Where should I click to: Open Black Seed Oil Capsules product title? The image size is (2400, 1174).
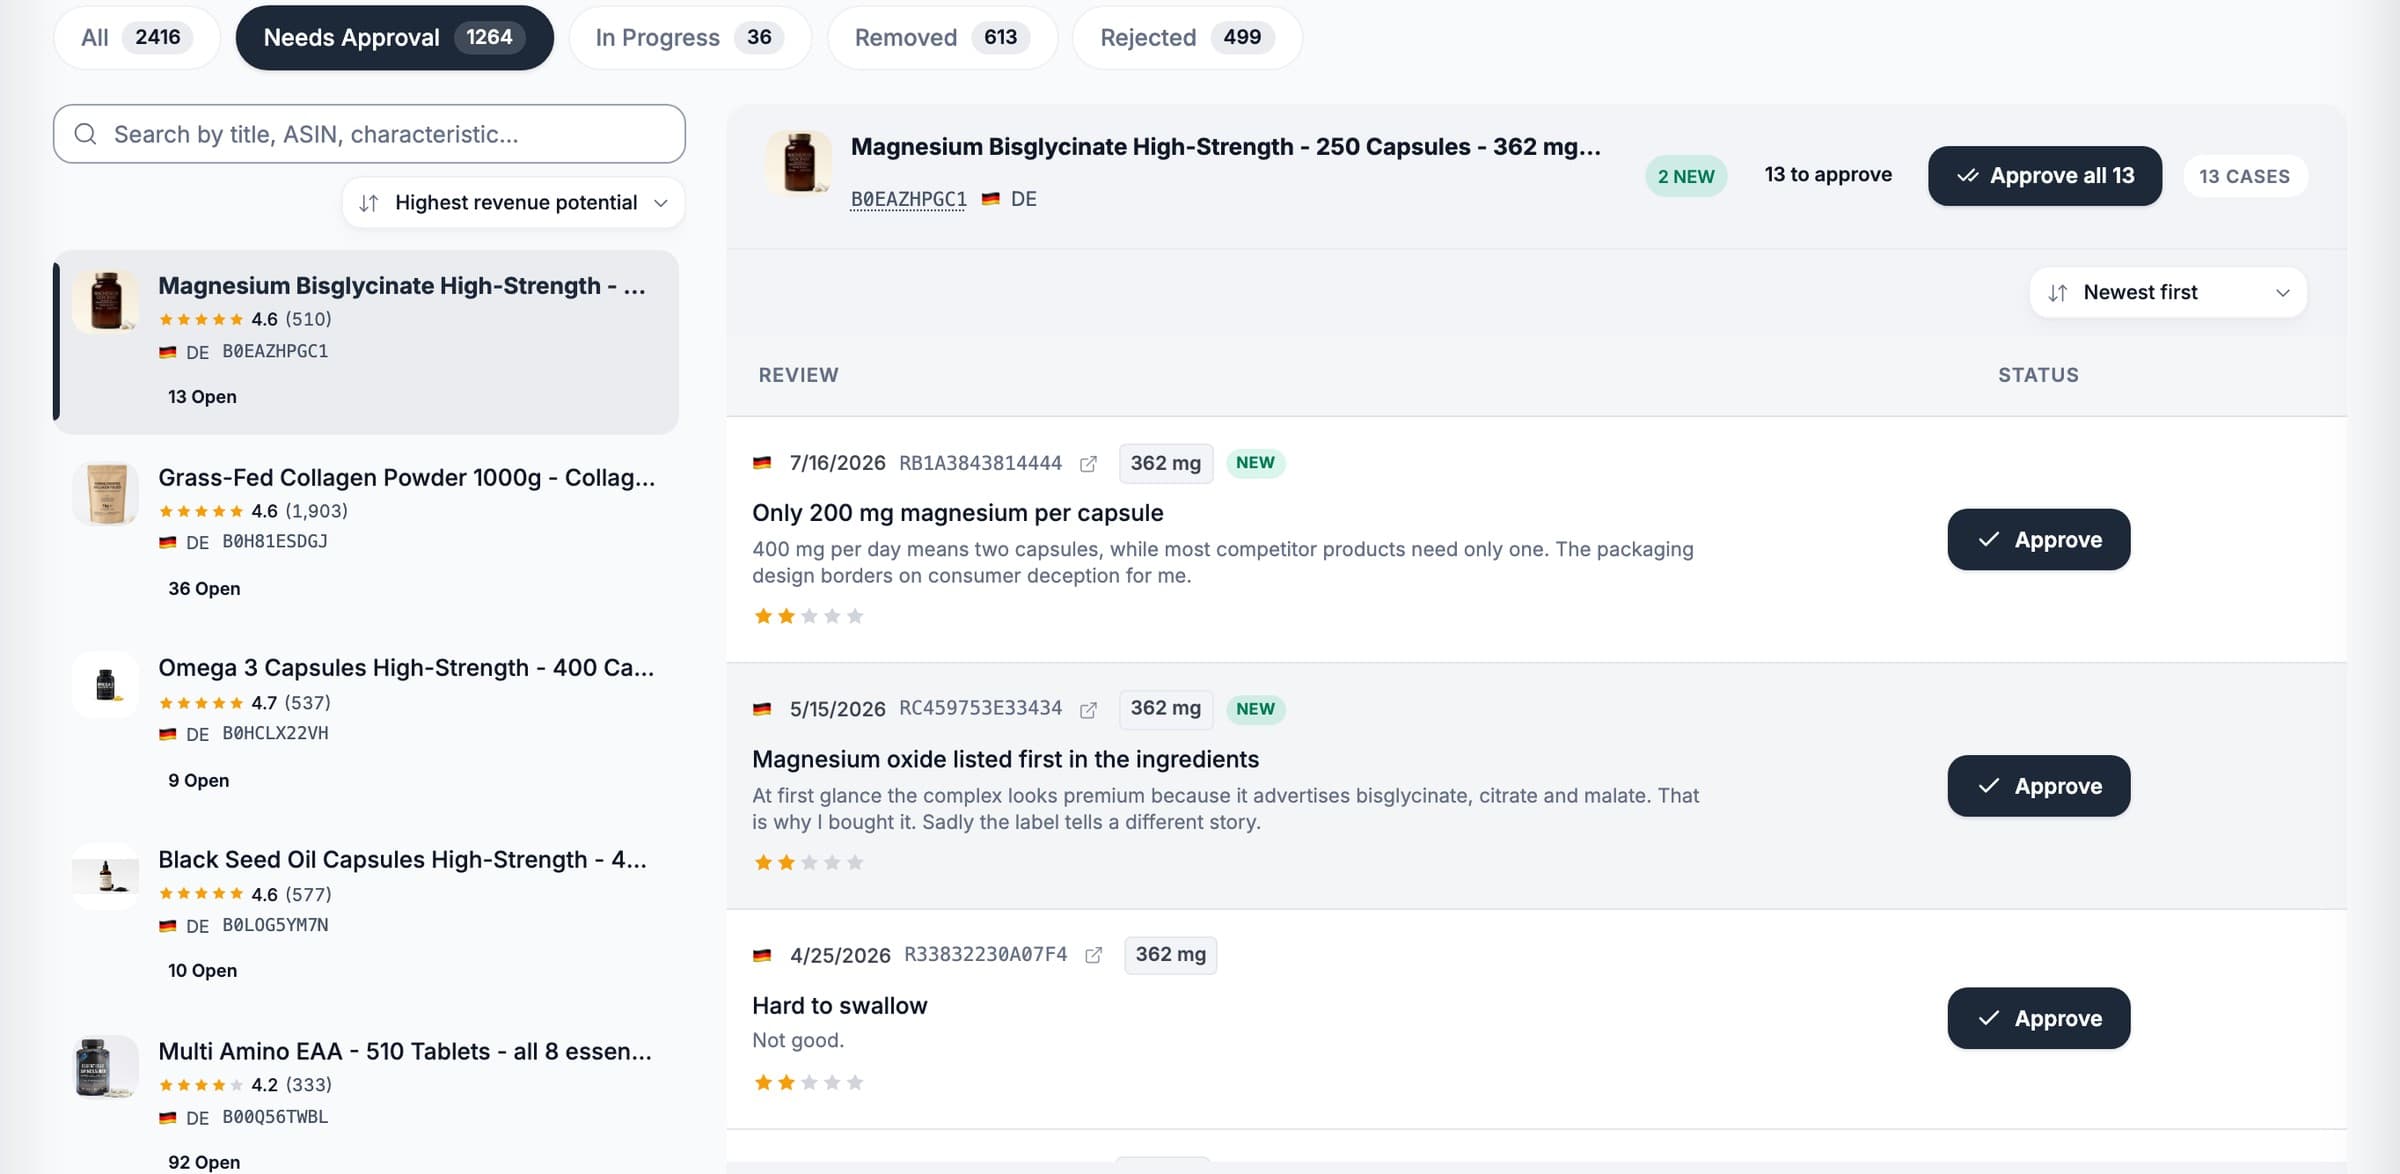[402, 860]
